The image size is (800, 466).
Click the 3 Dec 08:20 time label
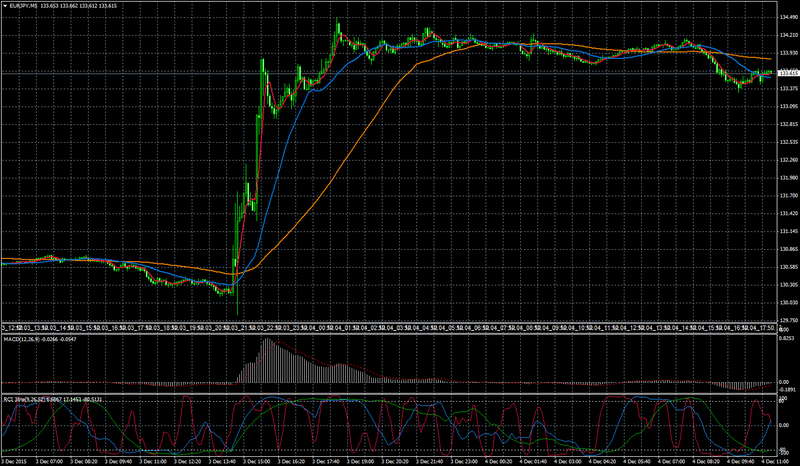point(83,460)
